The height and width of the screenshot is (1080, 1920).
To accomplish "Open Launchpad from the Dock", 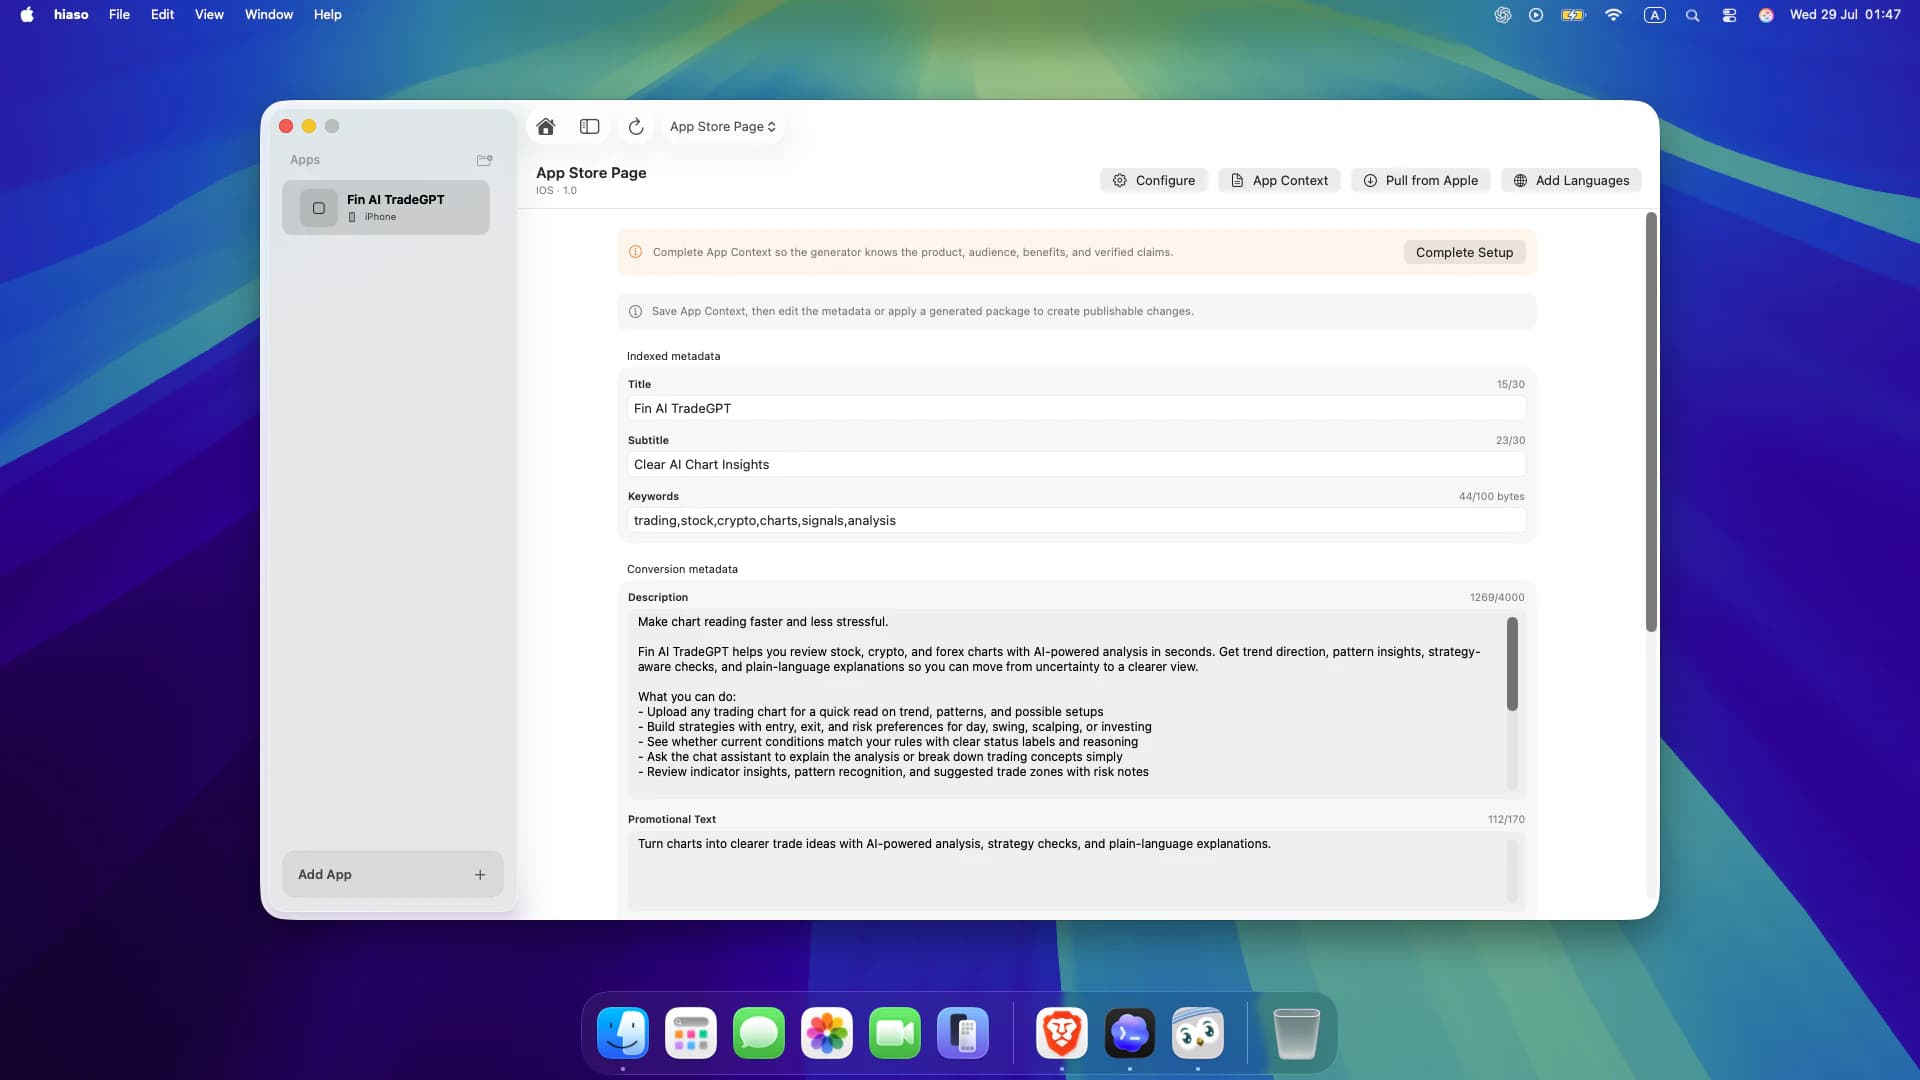I will tap(691, 1033).
